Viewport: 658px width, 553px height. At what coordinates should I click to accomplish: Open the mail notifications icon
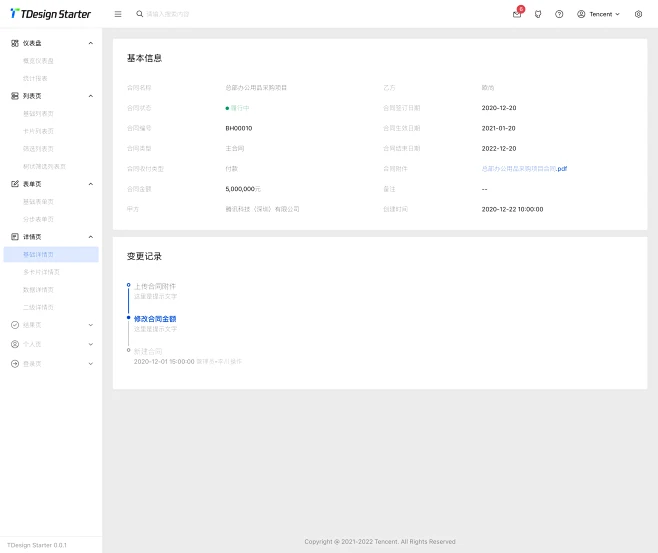[517, 14]
